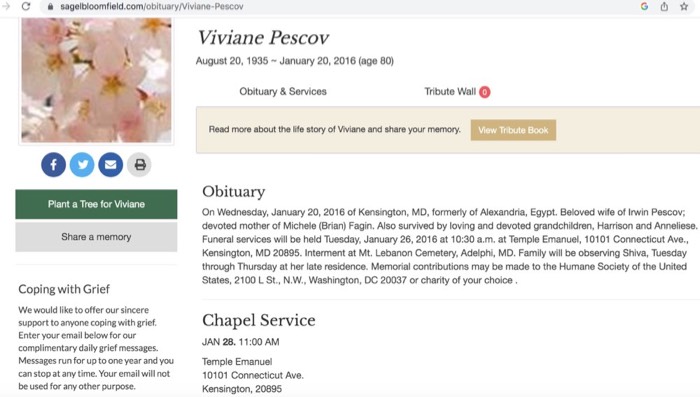
Task: Open the browser share icon
Action: (664, 6)
